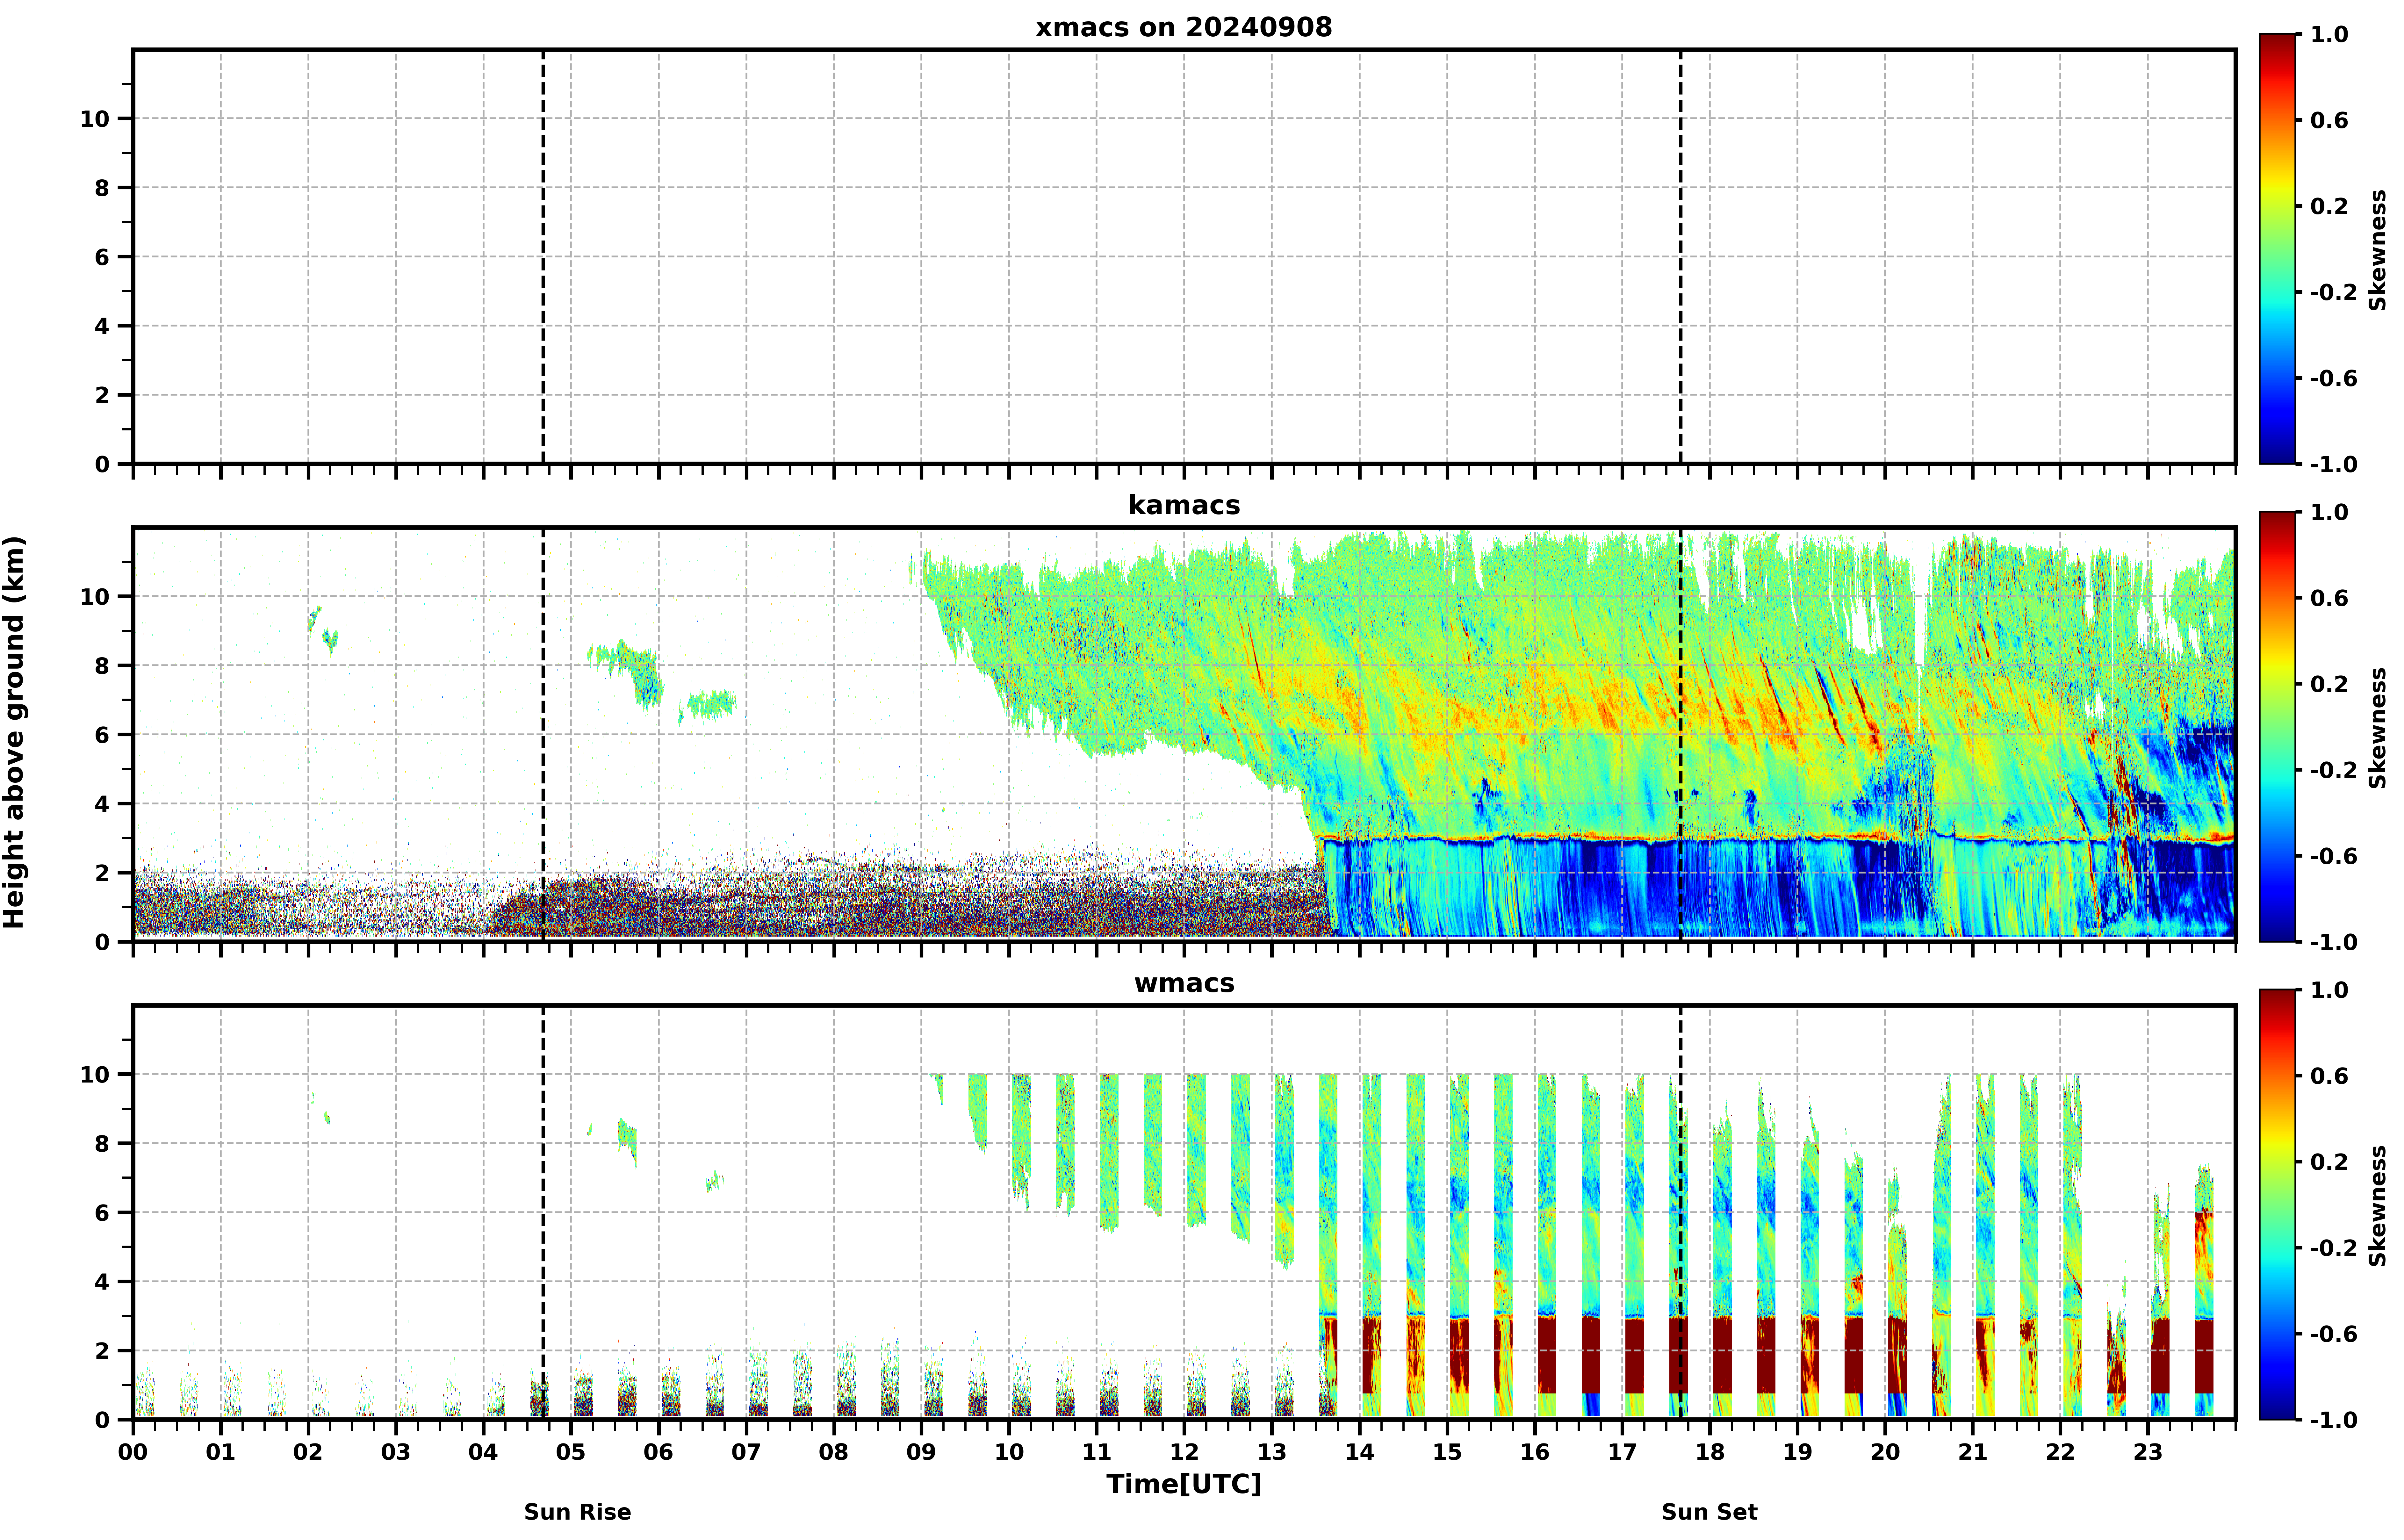Click the 'Height above ground (km)' y-axis label
The image size is (2404, 1540).
(x=14, y=732)
